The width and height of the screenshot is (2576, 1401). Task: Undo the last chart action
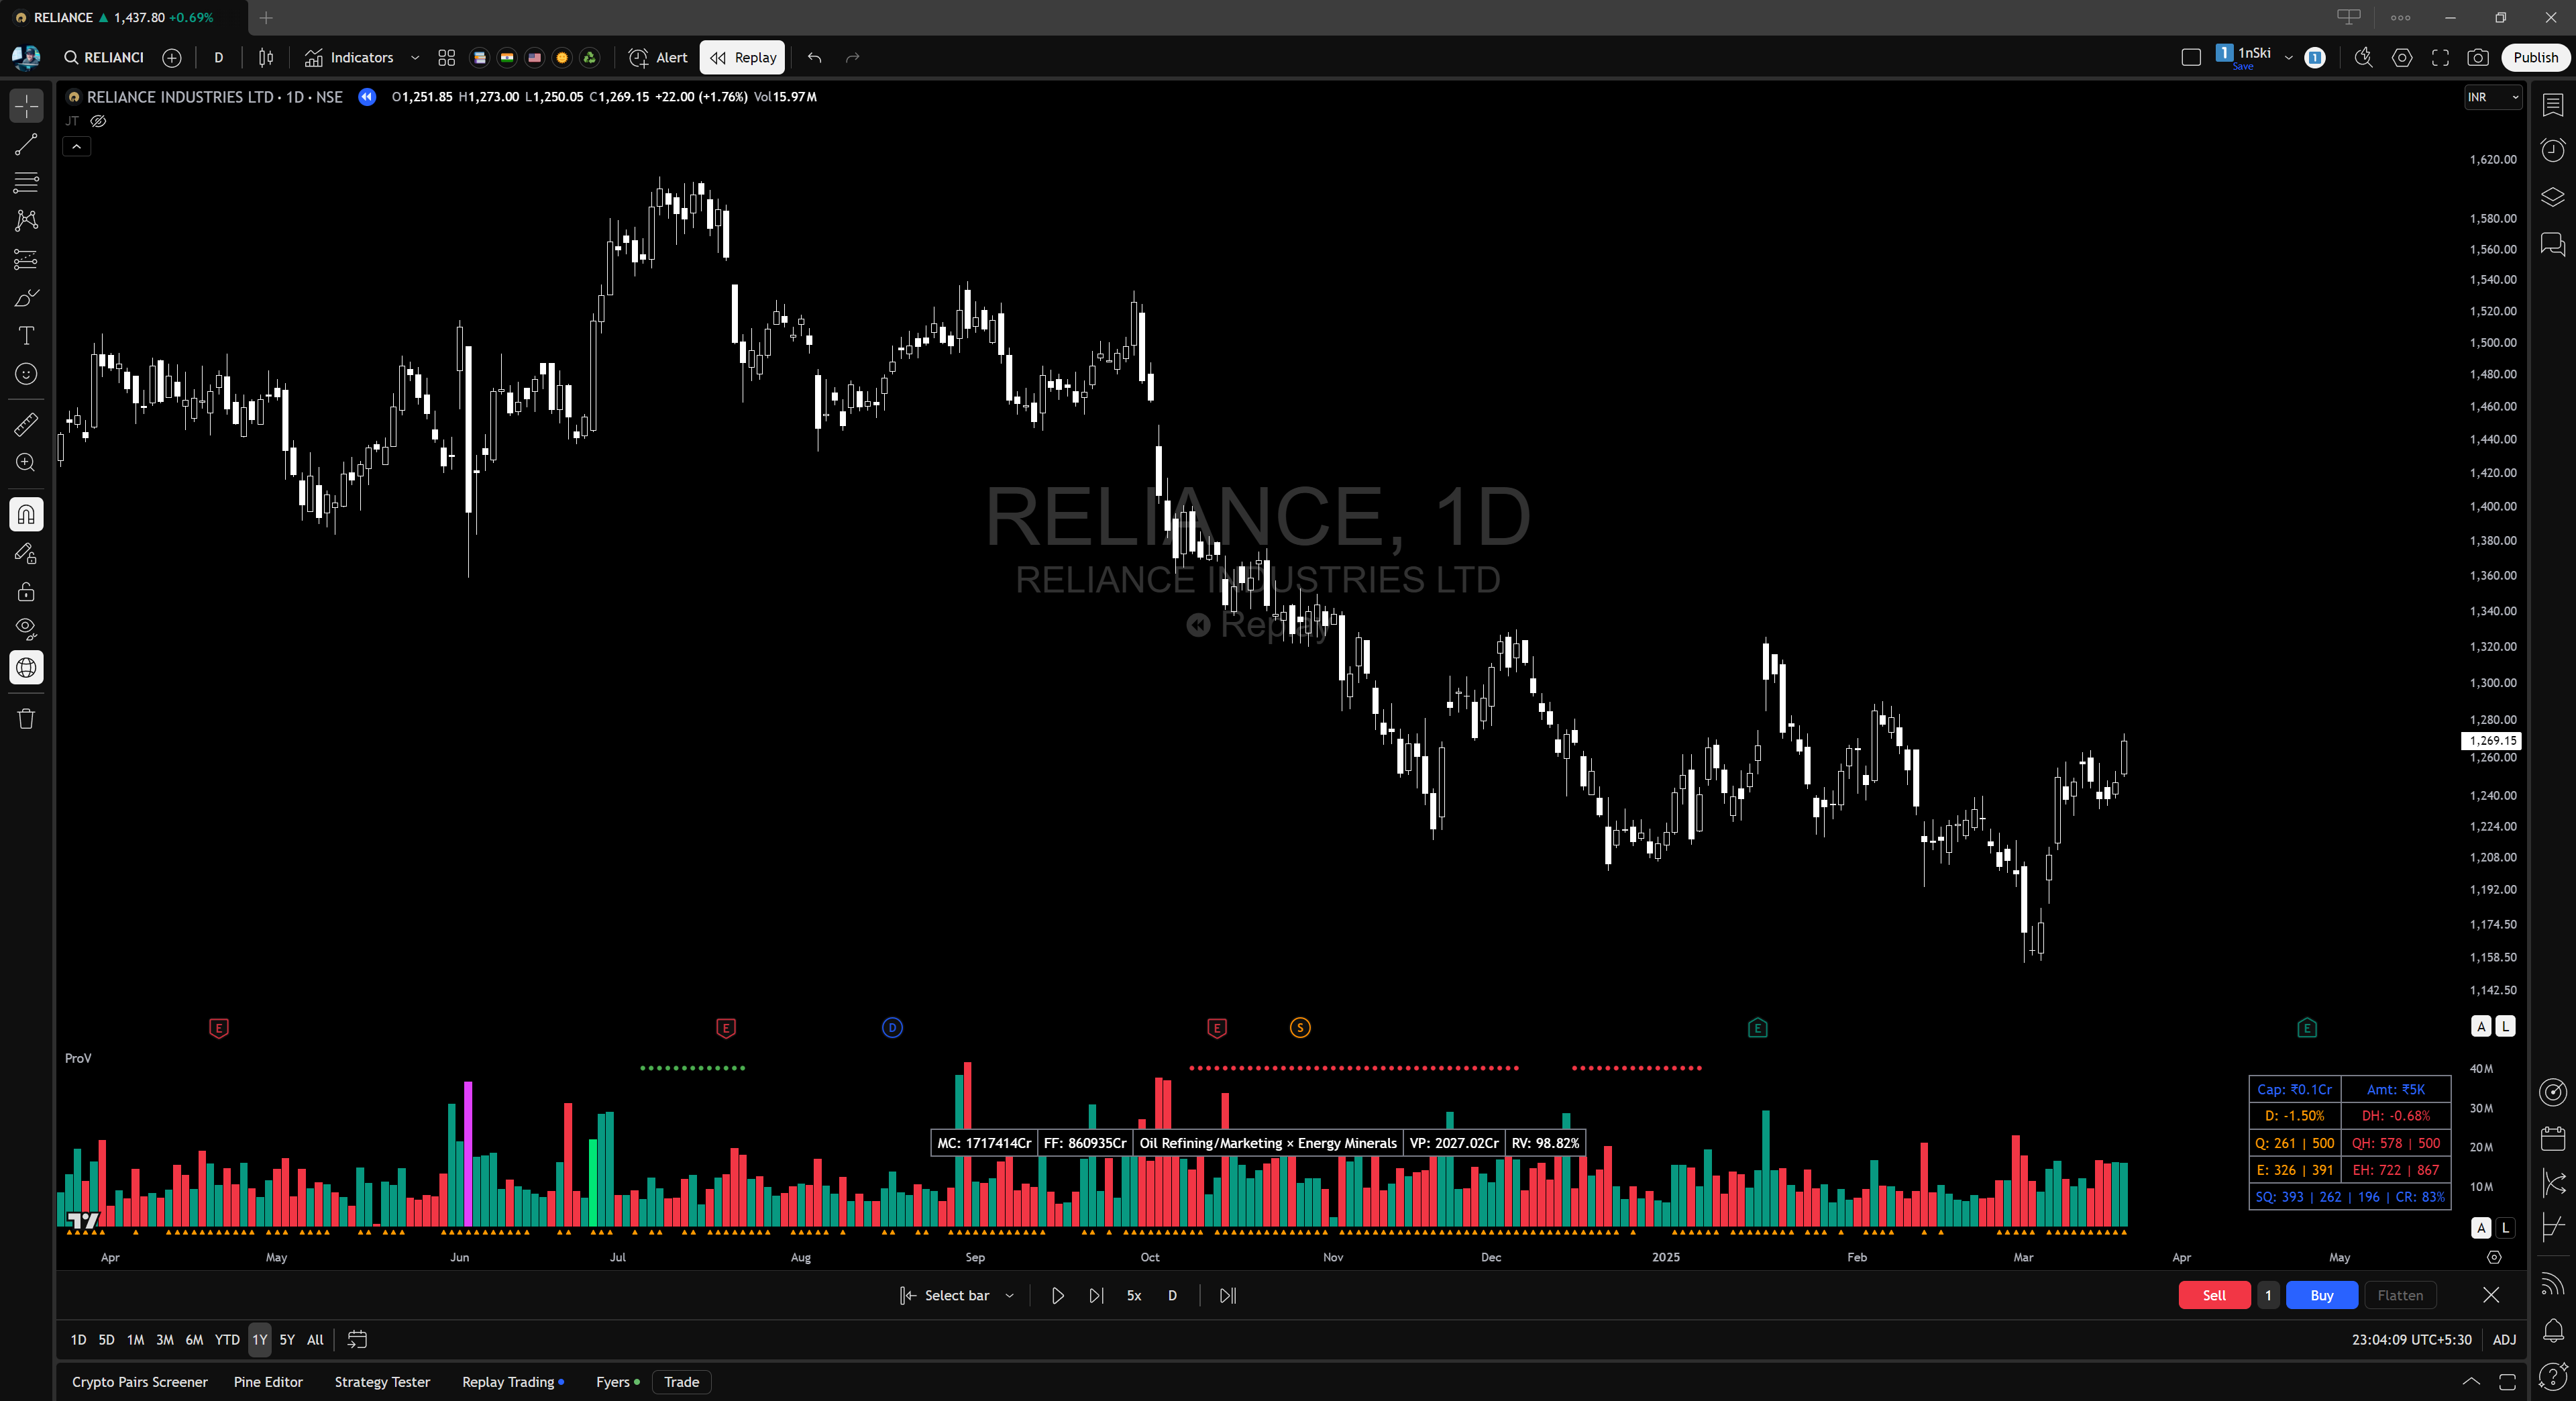[814, 58]
